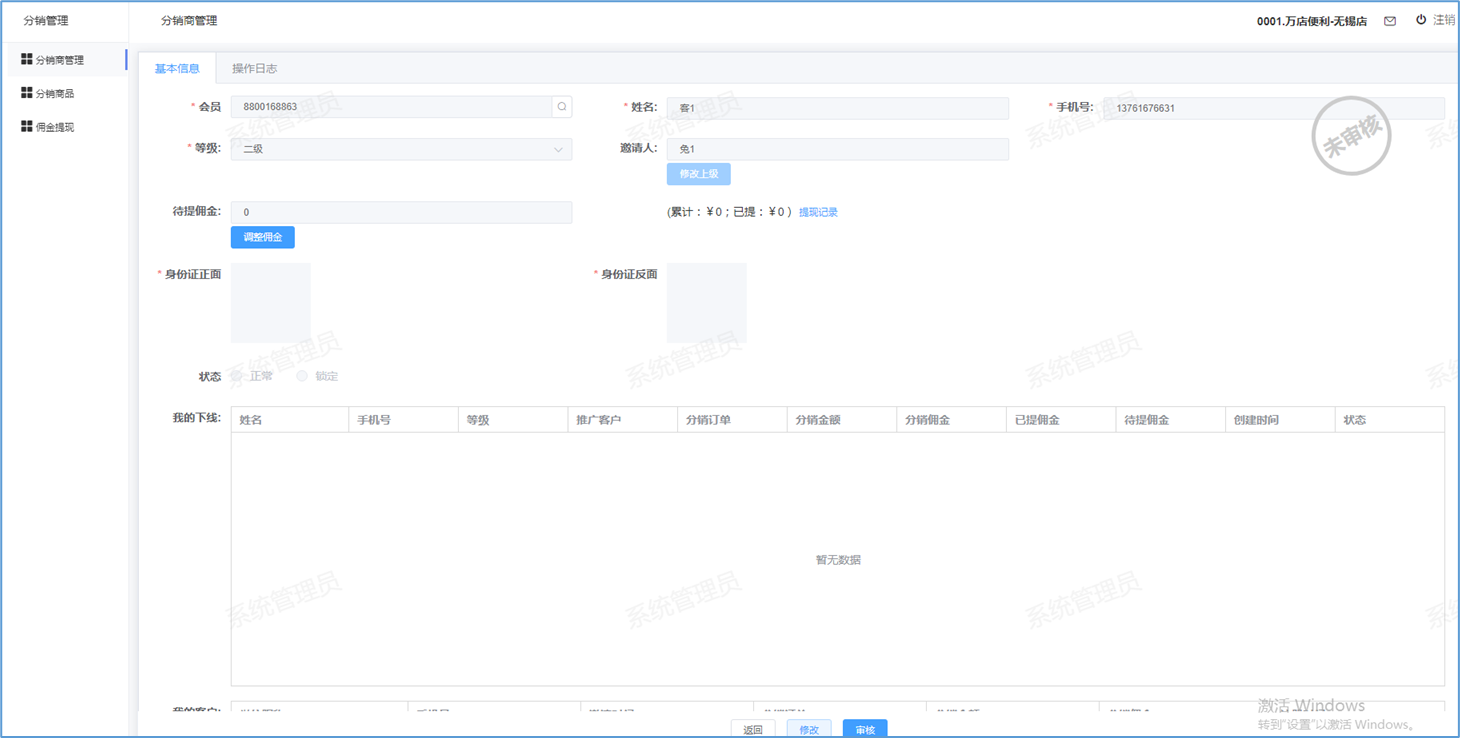
Task: Click the 身份证反面 image placeholder
Action: (707, 303)
